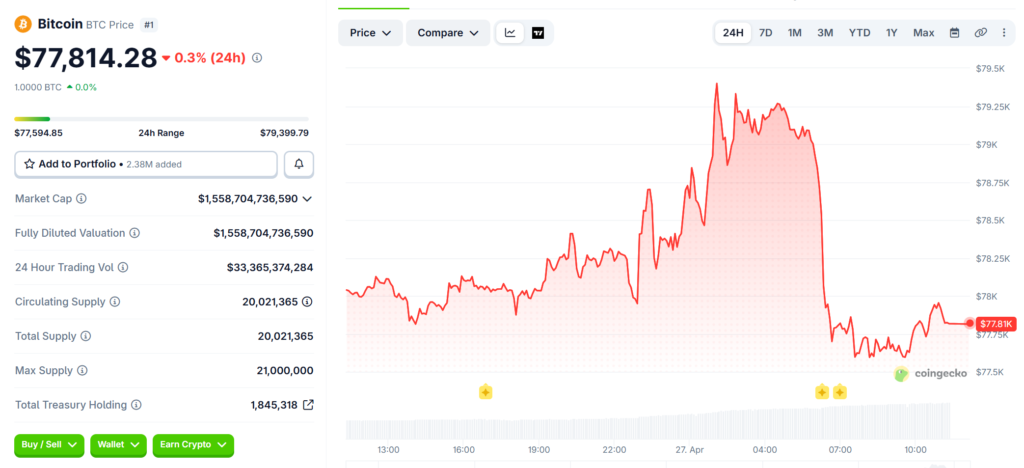
Task: Click Add to Portfolio button
Action: coord(146,164)
